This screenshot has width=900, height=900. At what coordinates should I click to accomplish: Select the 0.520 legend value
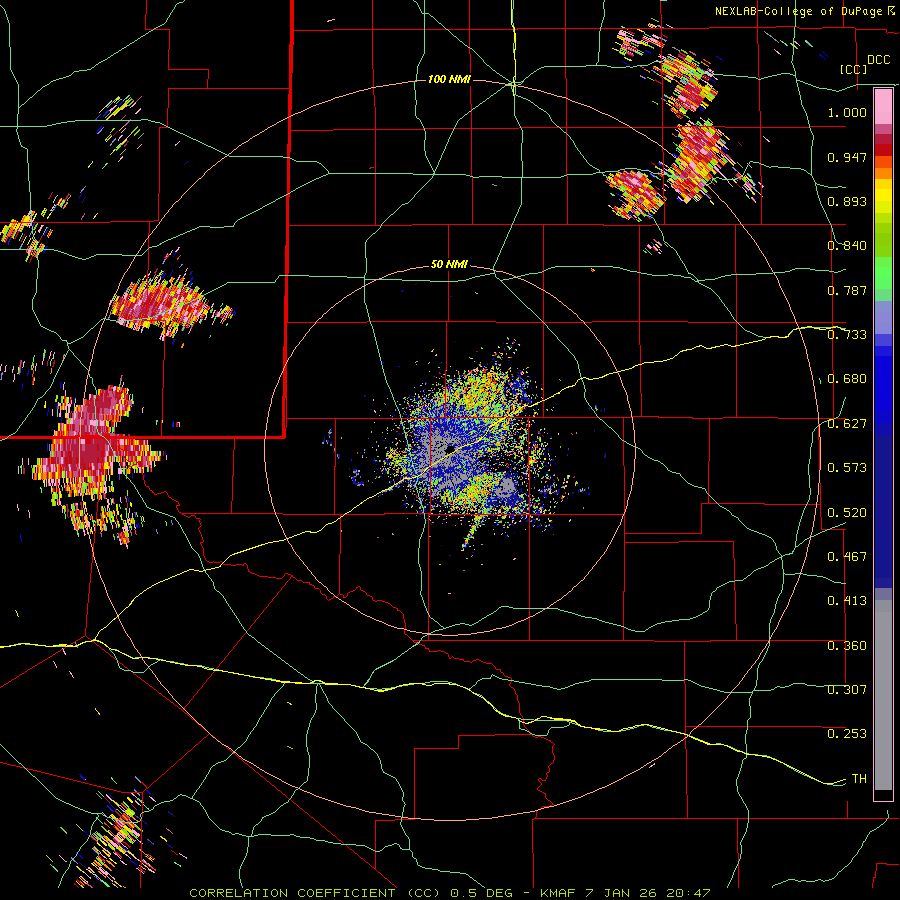pos(847,513)
